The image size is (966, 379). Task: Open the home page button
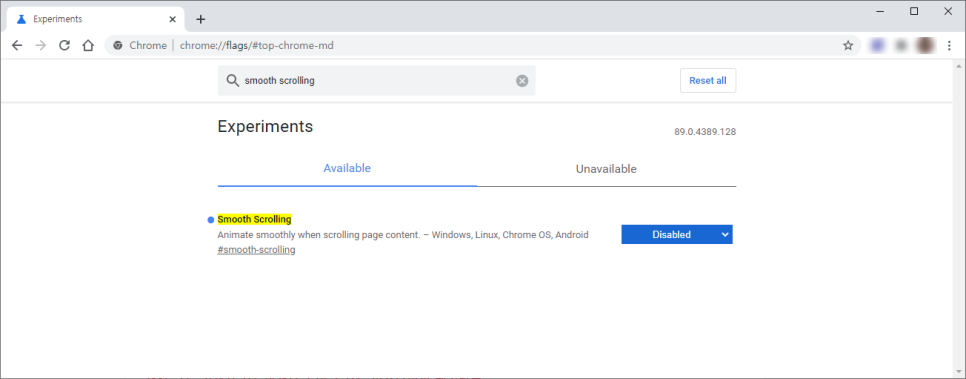pos(88,46)
